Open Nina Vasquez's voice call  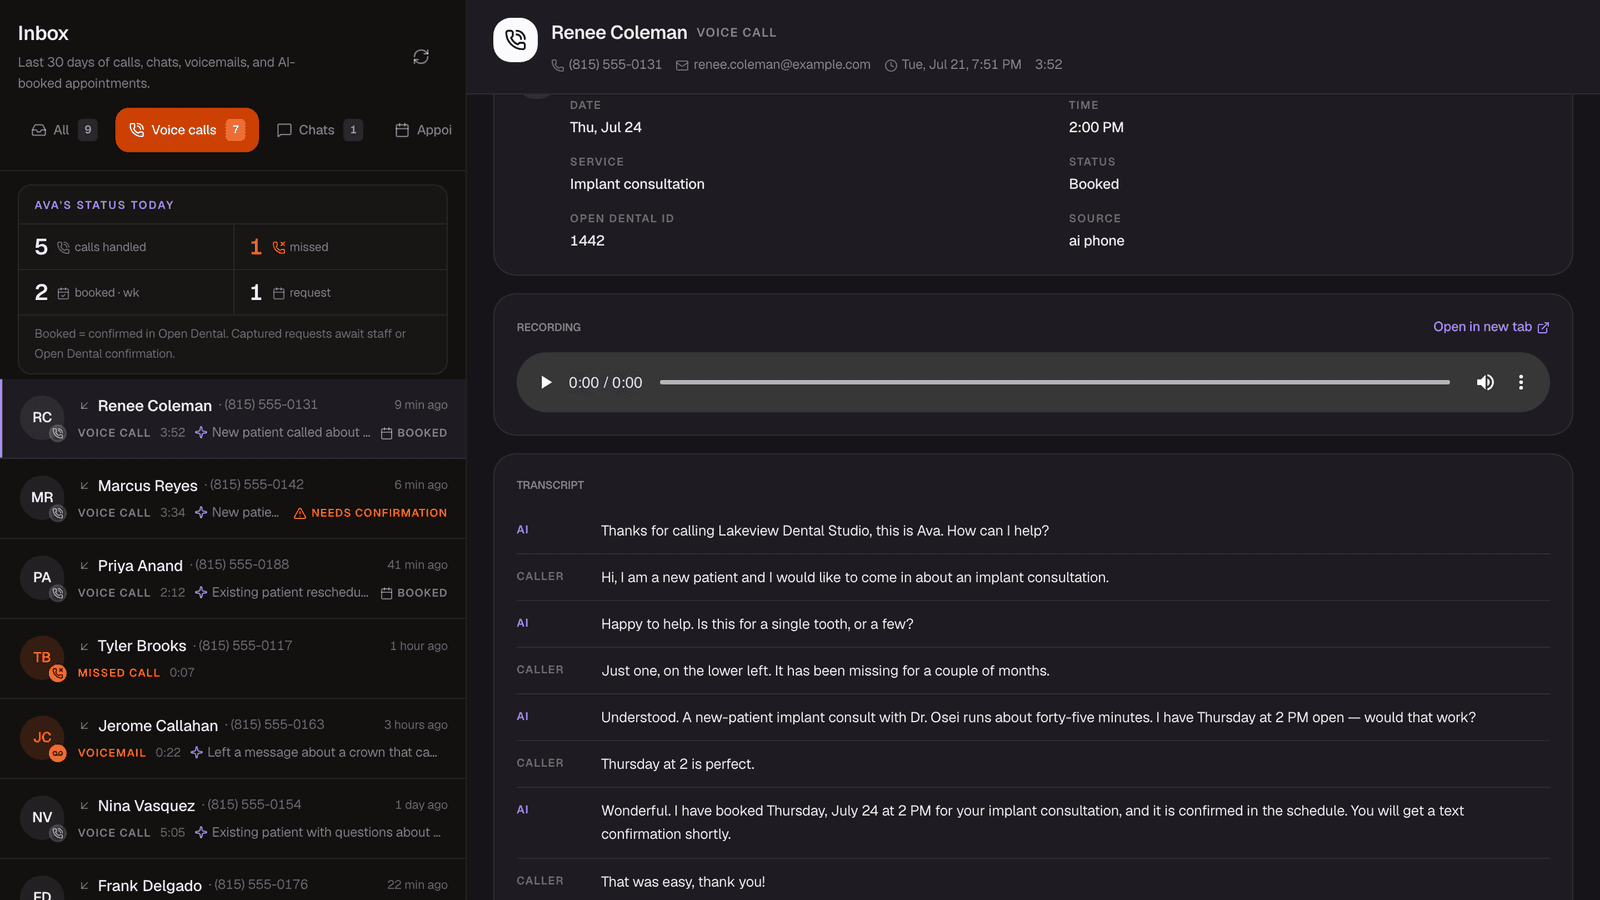(233, 819)
